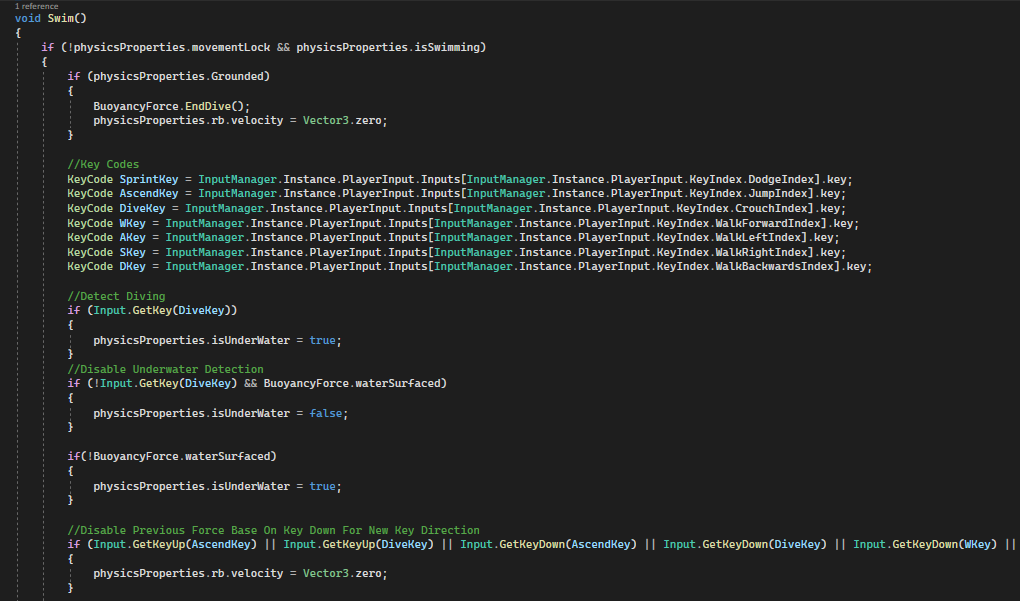Viewport: 1020px width, 601px height.
Task: Click the SprintKey variable declaration name
Action: (148, 180)
